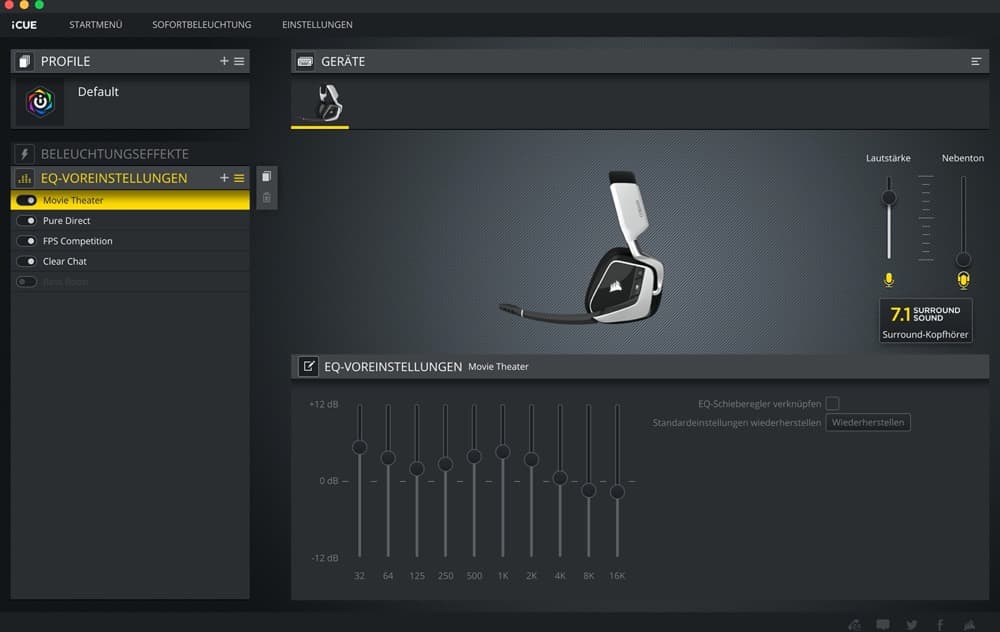Select the Default profile's colorful power icon
The image size is (1000, 632).
(x=40, y=102)
